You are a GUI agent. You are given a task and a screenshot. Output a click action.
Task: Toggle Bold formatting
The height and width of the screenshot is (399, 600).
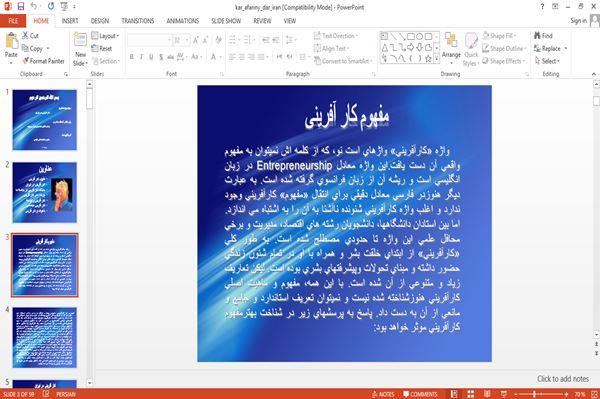132,57
